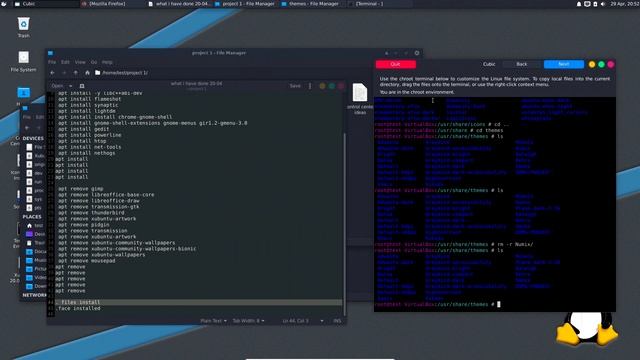640x360 pixels.
Task: Click the 'apt remove thunderbird' line in editor
Action: click(x=91, y=213)
